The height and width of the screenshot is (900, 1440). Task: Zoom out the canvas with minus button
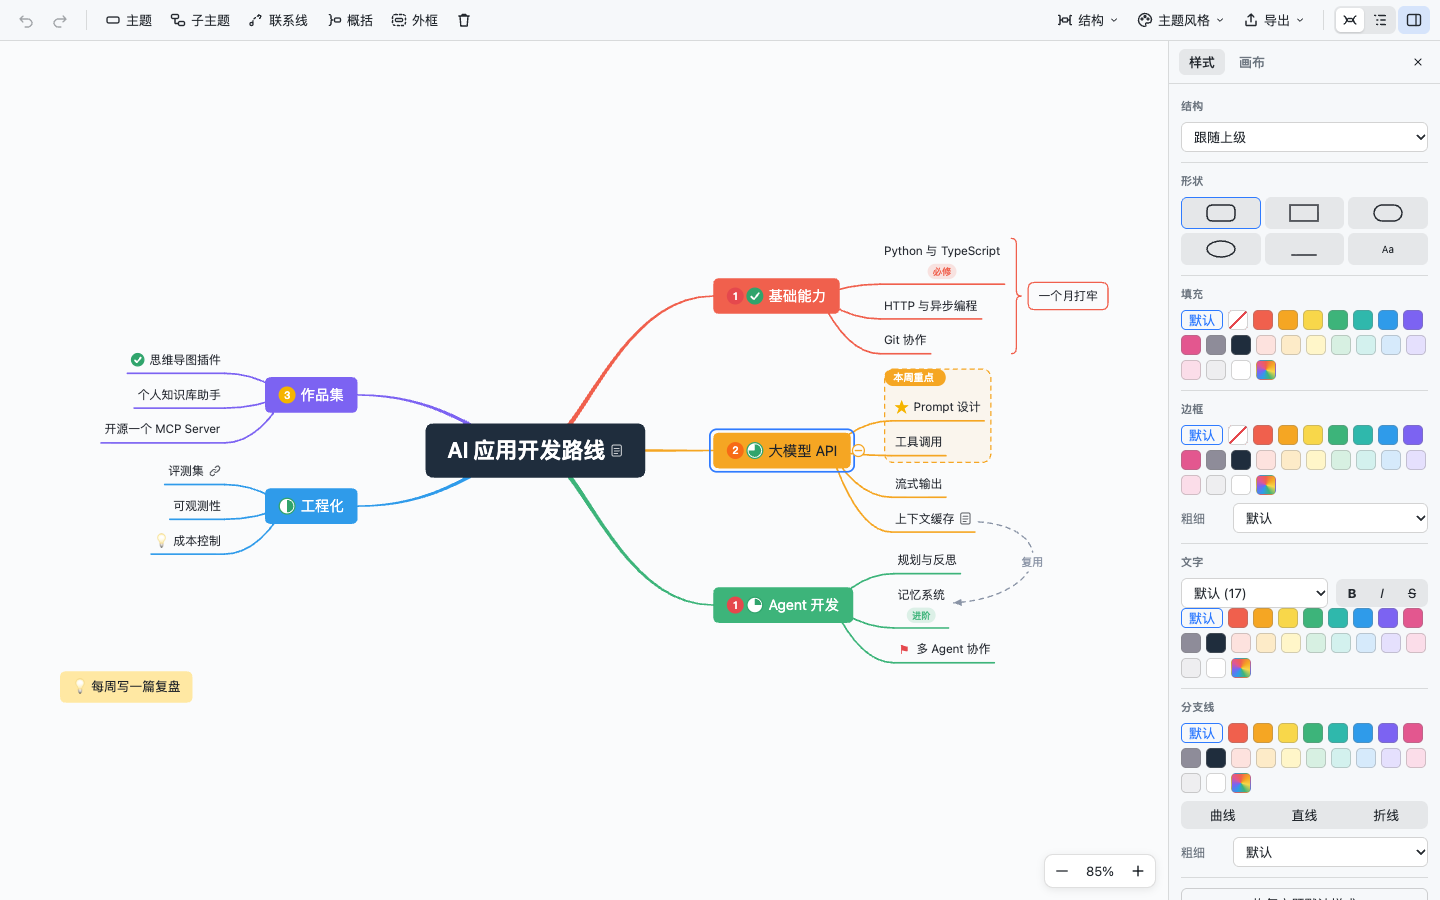point(1062,871)
